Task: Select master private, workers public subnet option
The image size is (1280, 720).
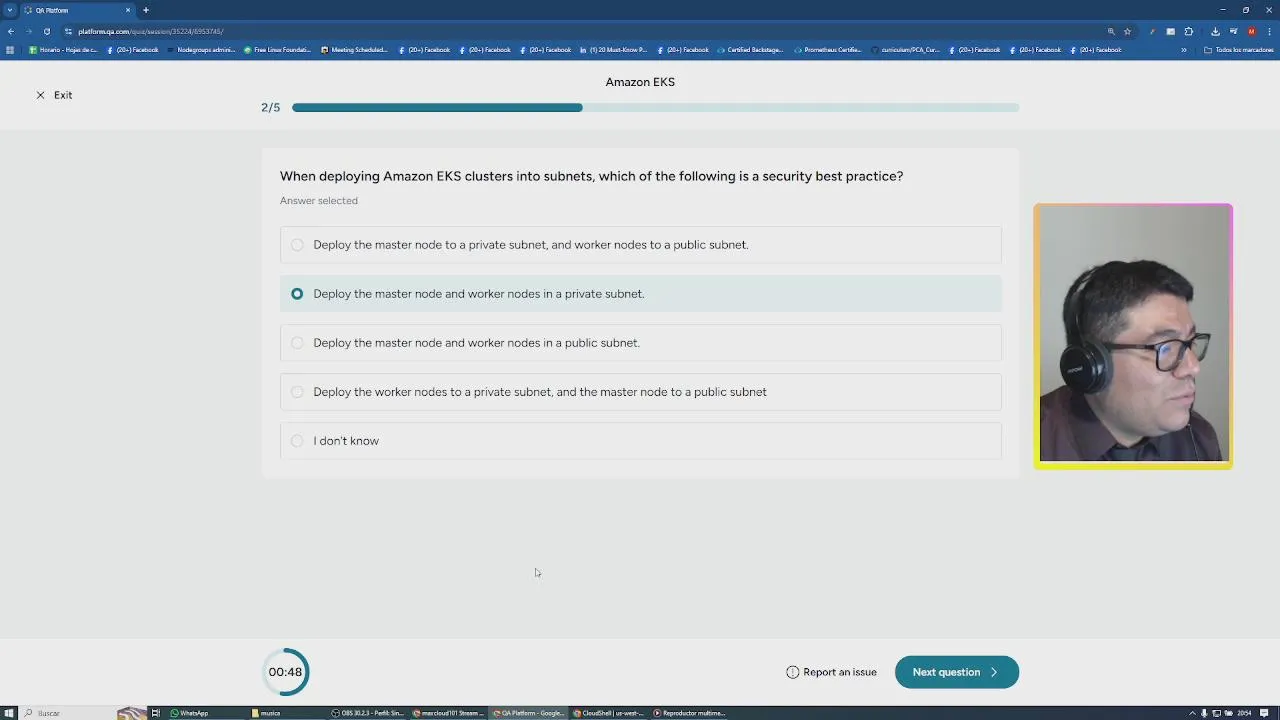Action: pos(641,245)
